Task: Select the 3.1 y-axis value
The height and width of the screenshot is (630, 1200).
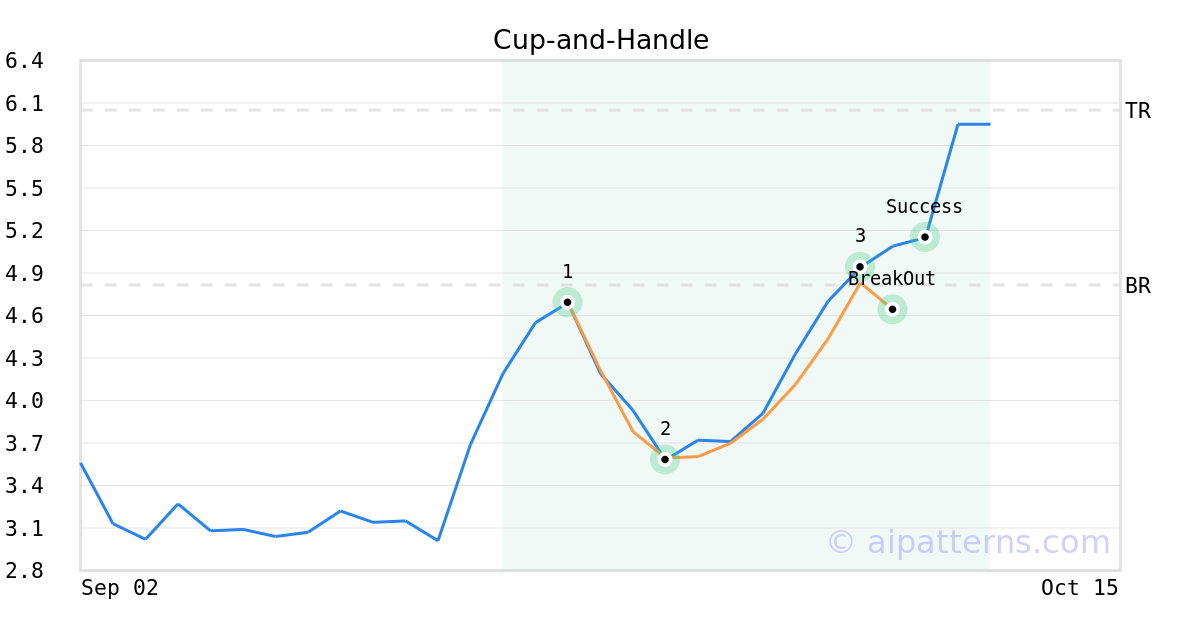Action: 24,528
